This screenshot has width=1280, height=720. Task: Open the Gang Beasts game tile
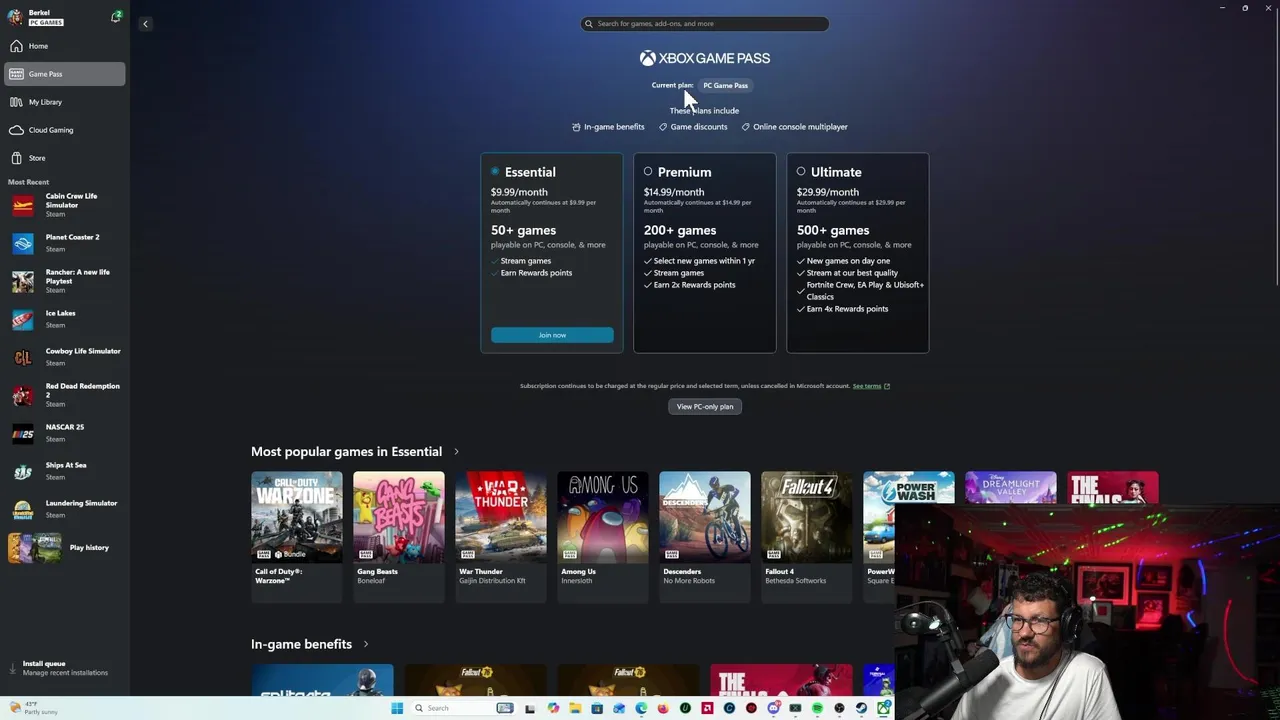pyautogui.click(x=398, y=536)
